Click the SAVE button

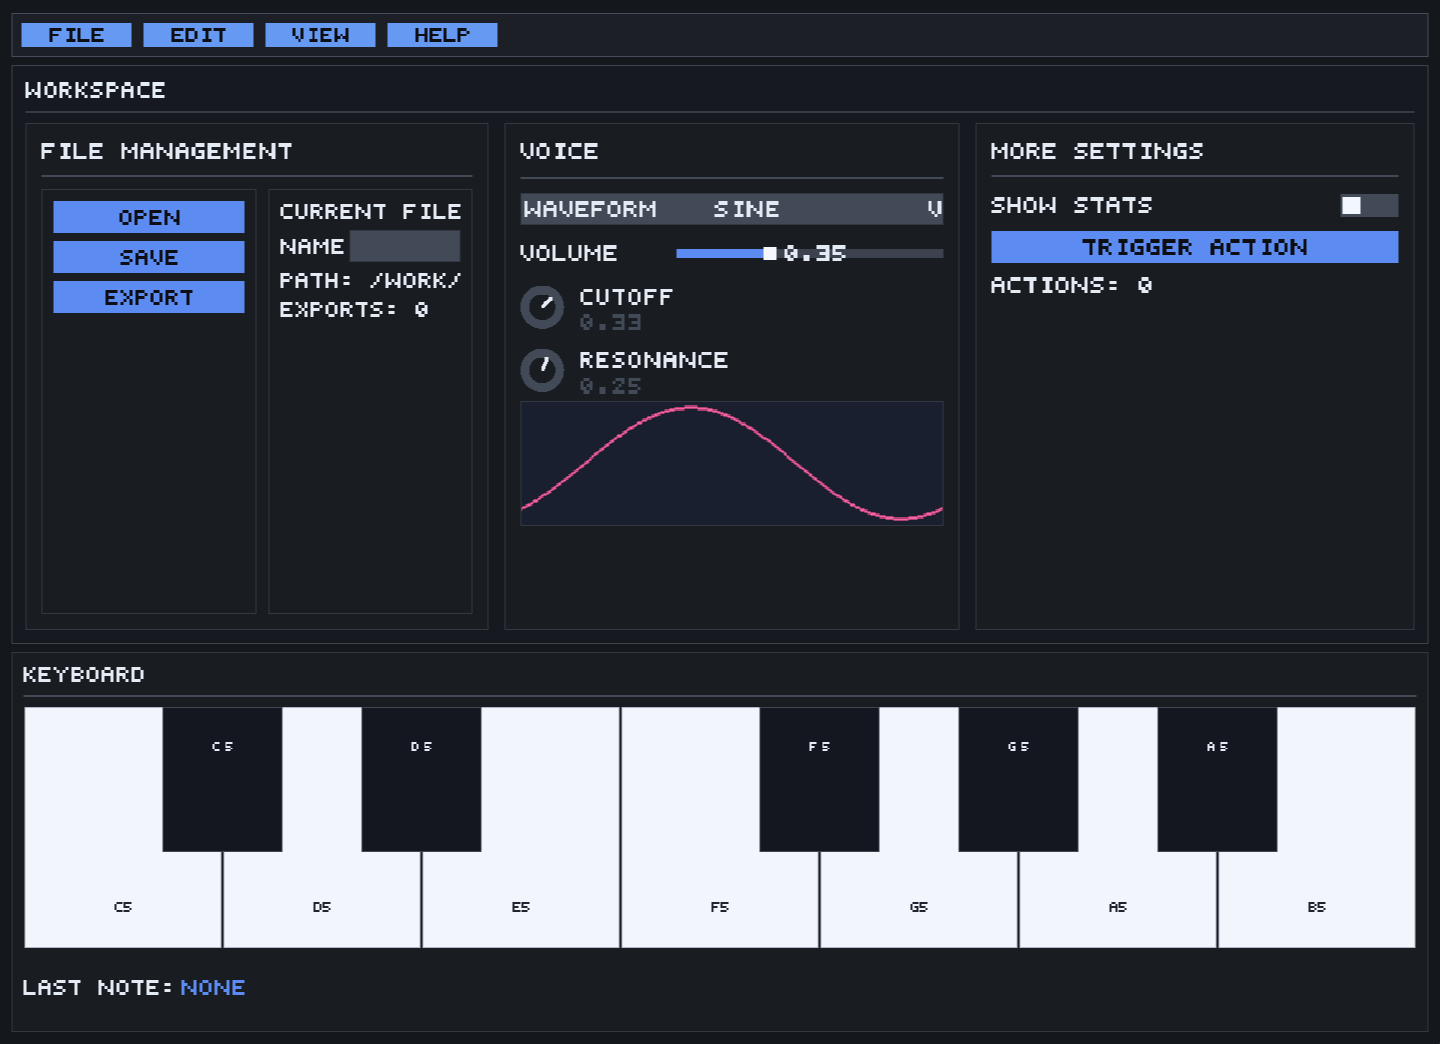tap(148, 257)
